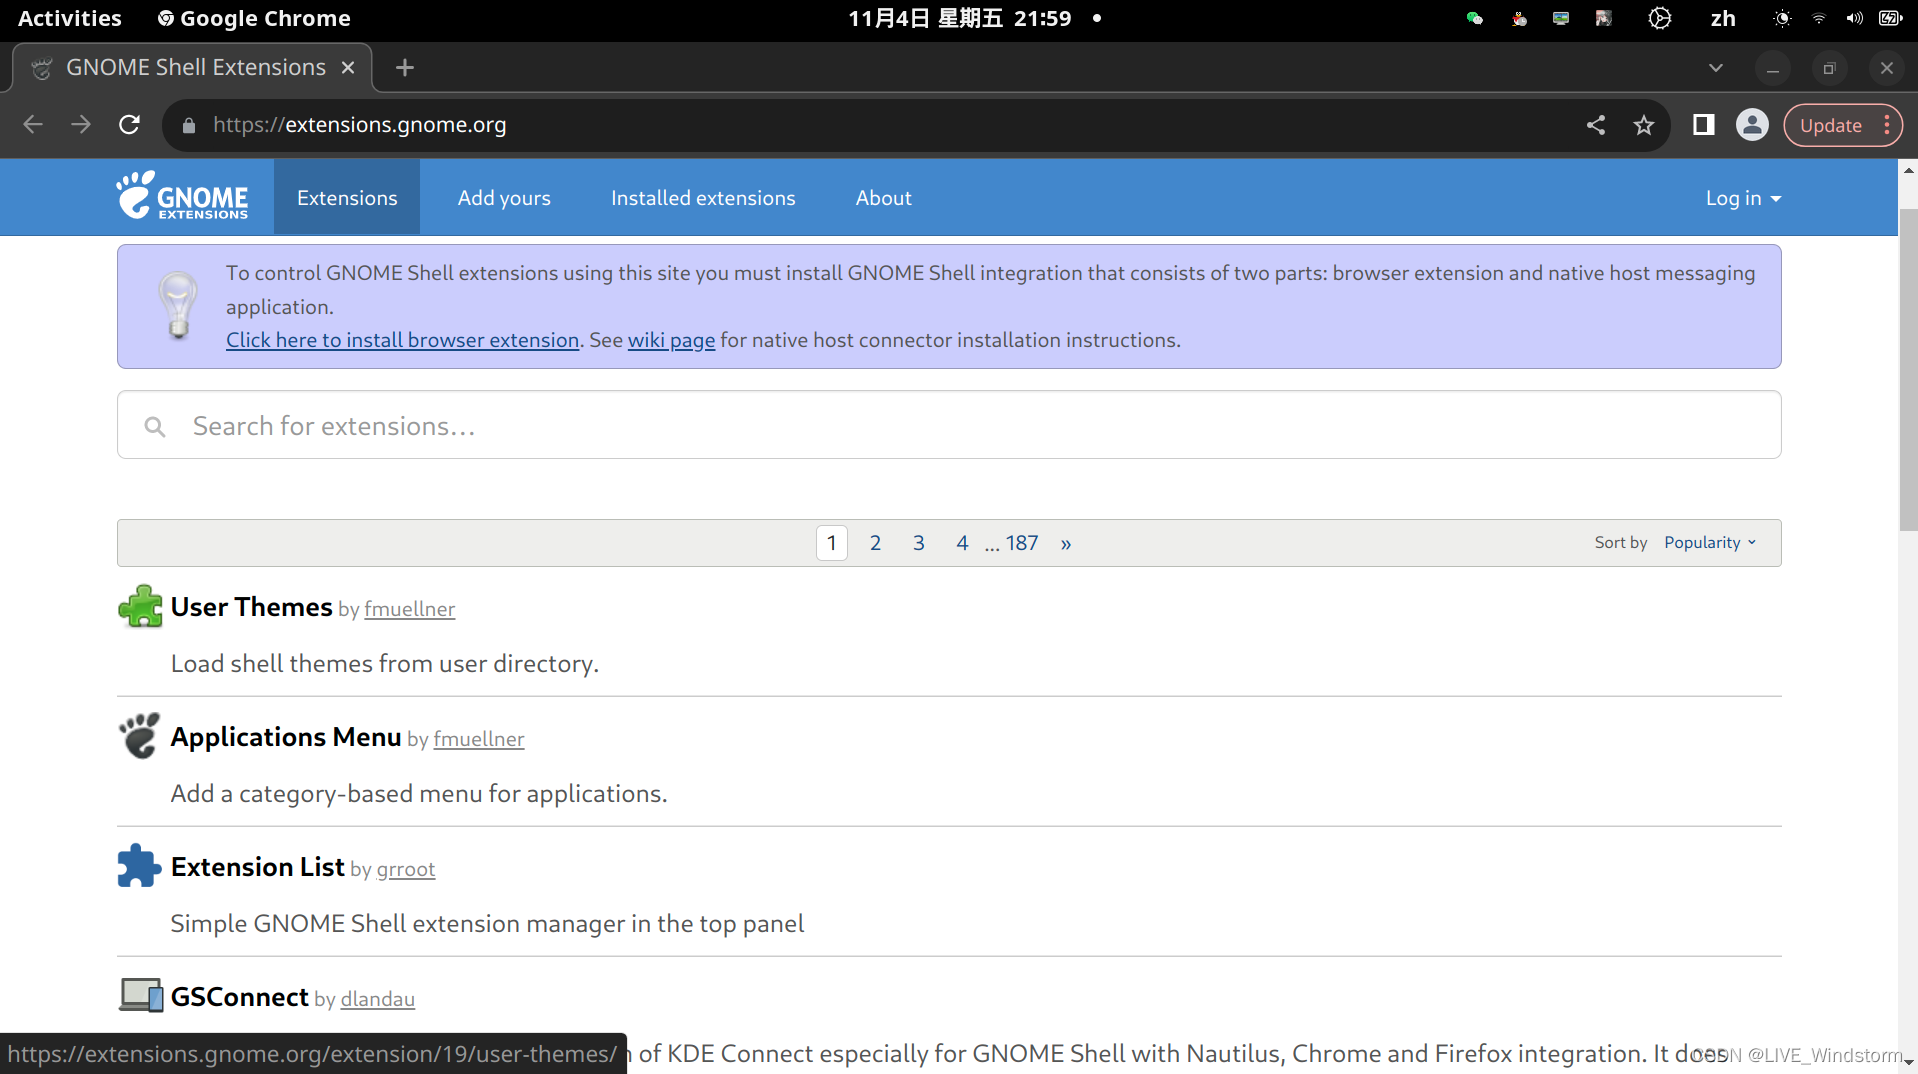Open the Activities overview

click(70, 18)
